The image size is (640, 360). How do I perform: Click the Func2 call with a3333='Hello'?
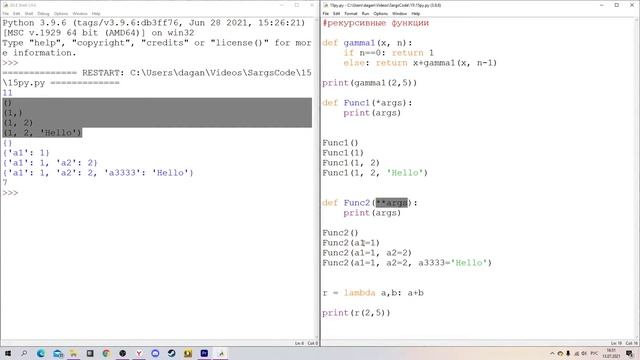click(407, 263)
